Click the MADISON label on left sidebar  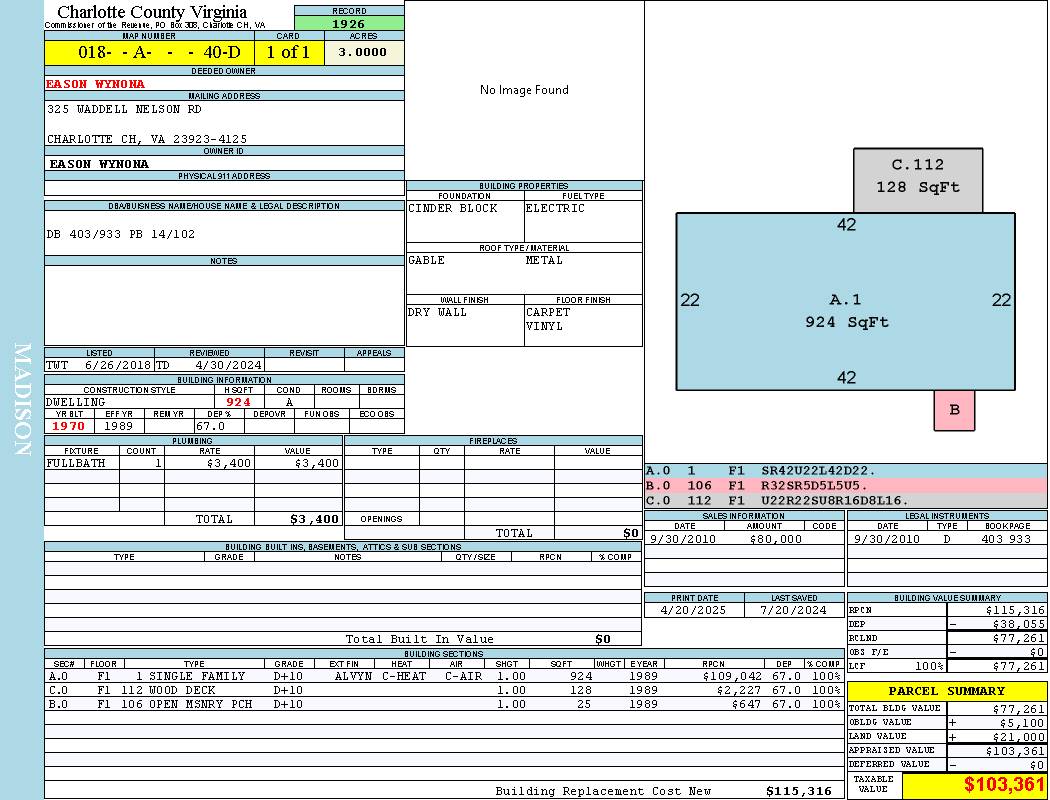(22, 400)
